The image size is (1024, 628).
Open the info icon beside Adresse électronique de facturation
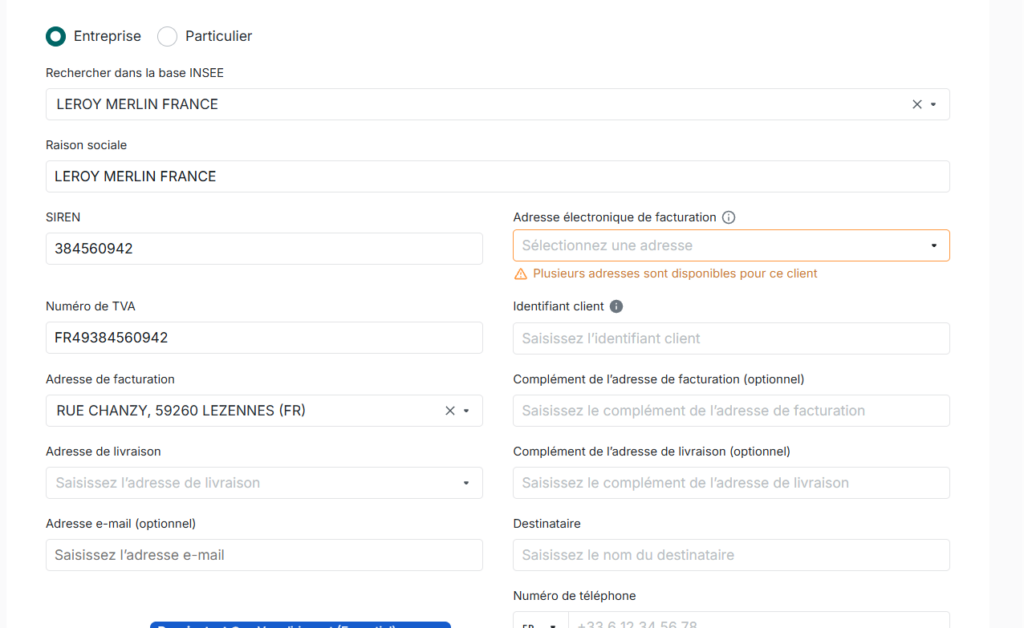click(x=729, y=217)
